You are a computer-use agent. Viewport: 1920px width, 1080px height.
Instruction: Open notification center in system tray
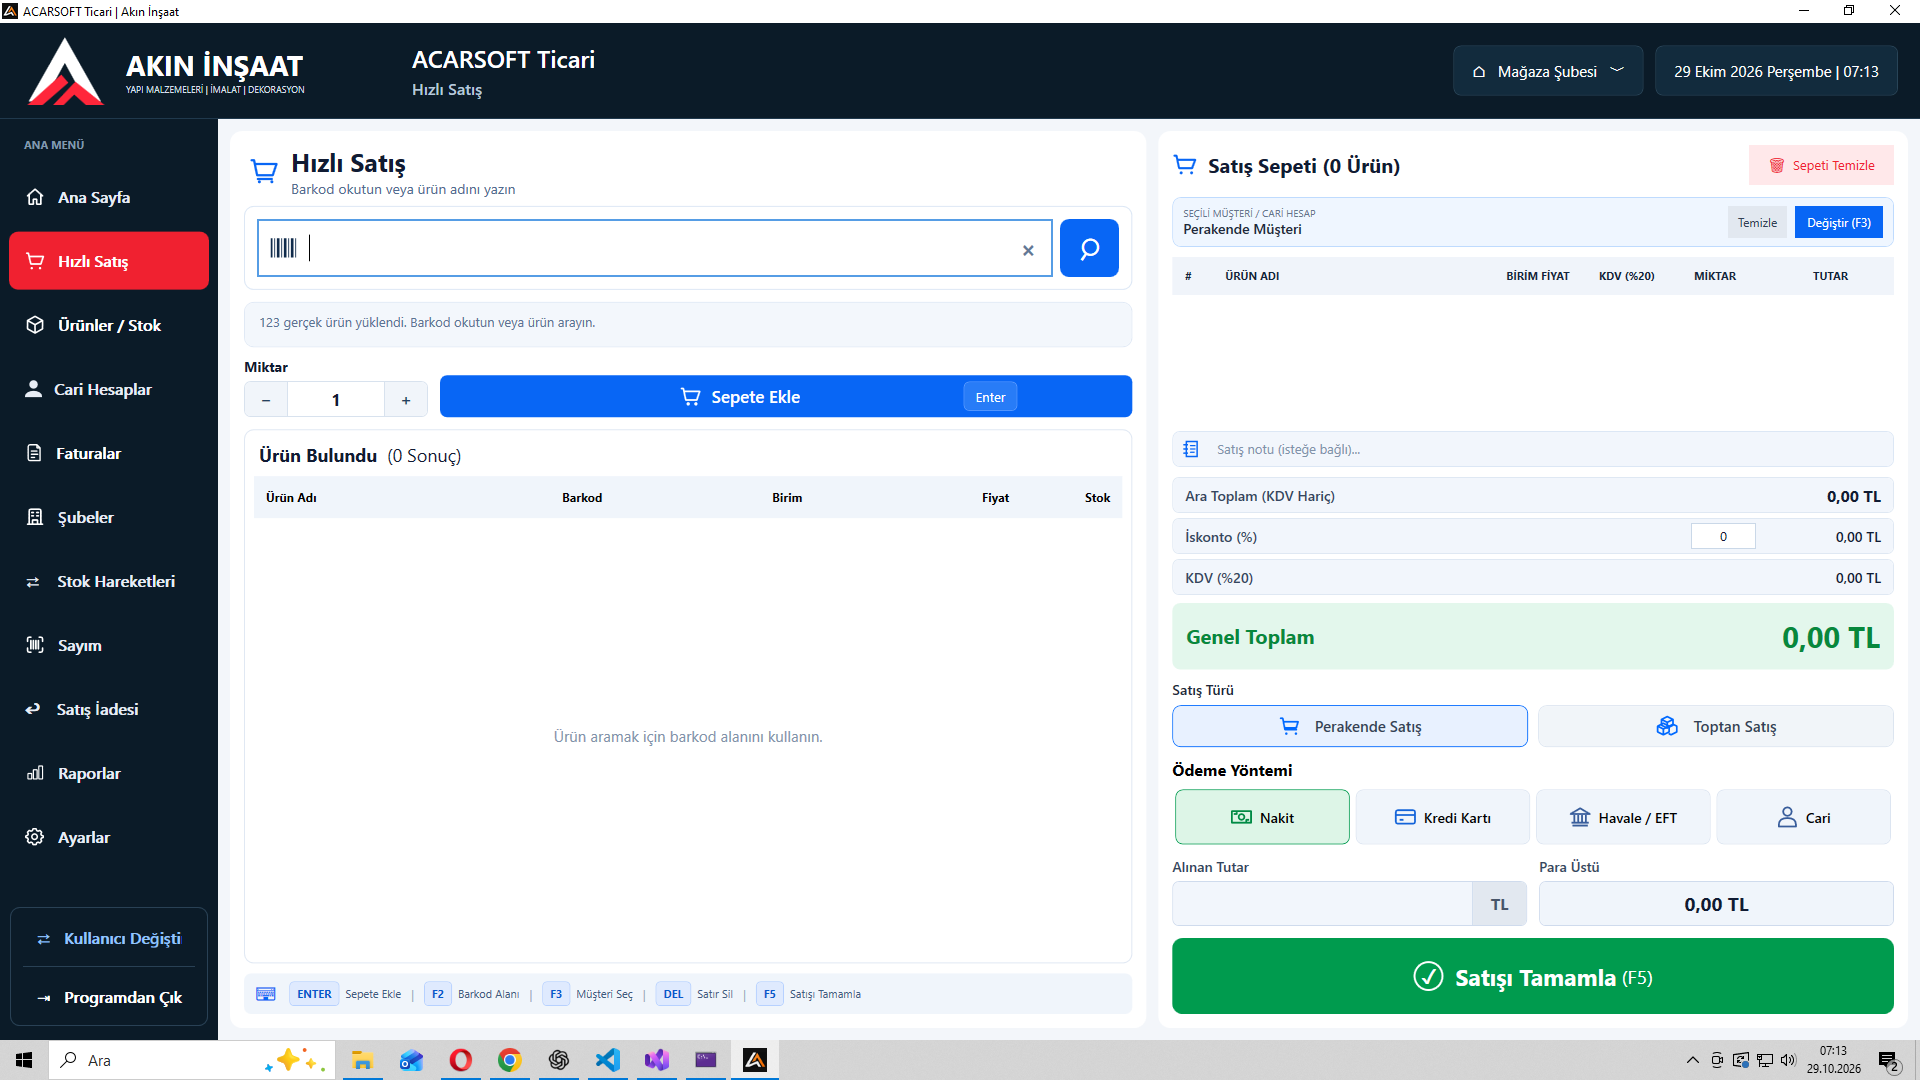point(1888,1060)
